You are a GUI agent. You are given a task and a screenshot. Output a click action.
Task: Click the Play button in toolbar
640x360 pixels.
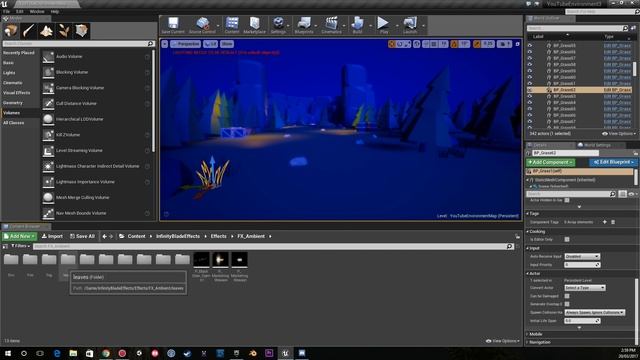tap(383, 25)
